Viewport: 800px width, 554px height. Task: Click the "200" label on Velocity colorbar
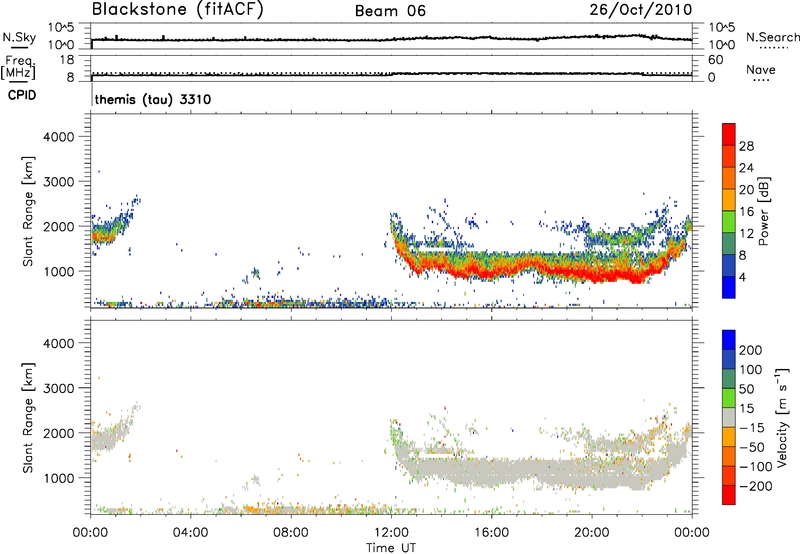tap(751, 350)
